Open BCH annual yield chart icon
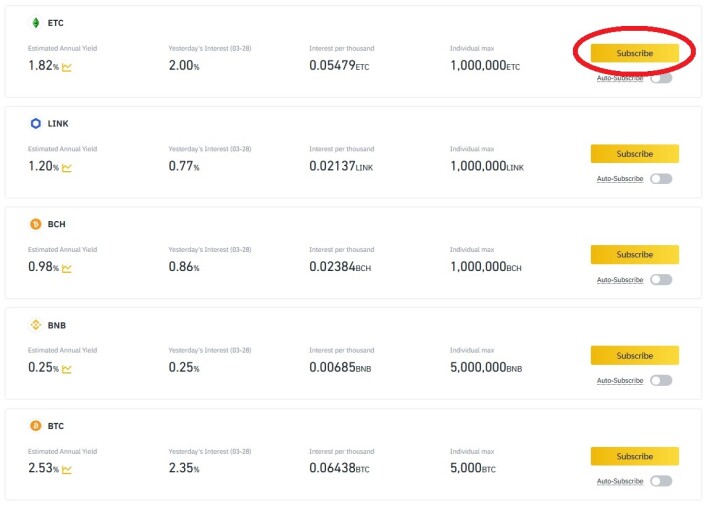The height and width of the screenshot is (505, 710). coord(67,268)
